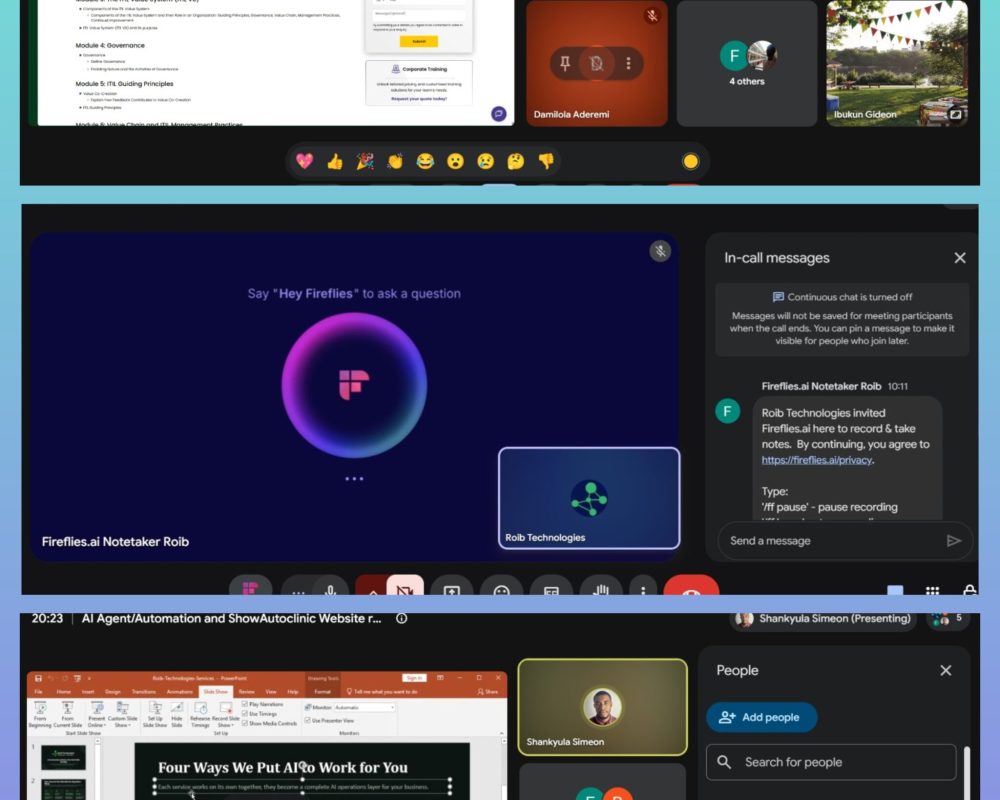Toggle the Play Narrations checkbox

[245, 704]
